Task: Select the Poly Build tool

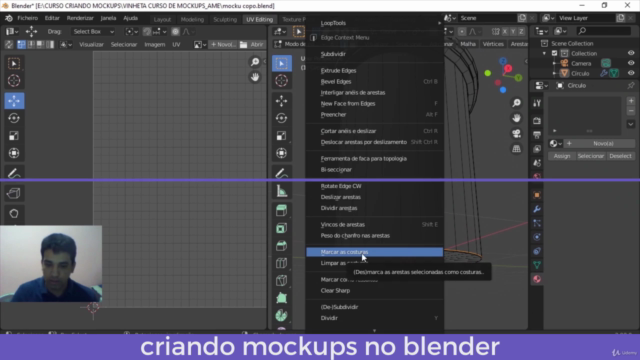Action: pos(282,298)
